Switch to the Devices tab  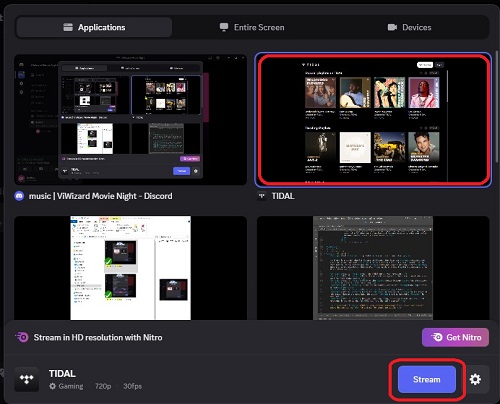409,27
